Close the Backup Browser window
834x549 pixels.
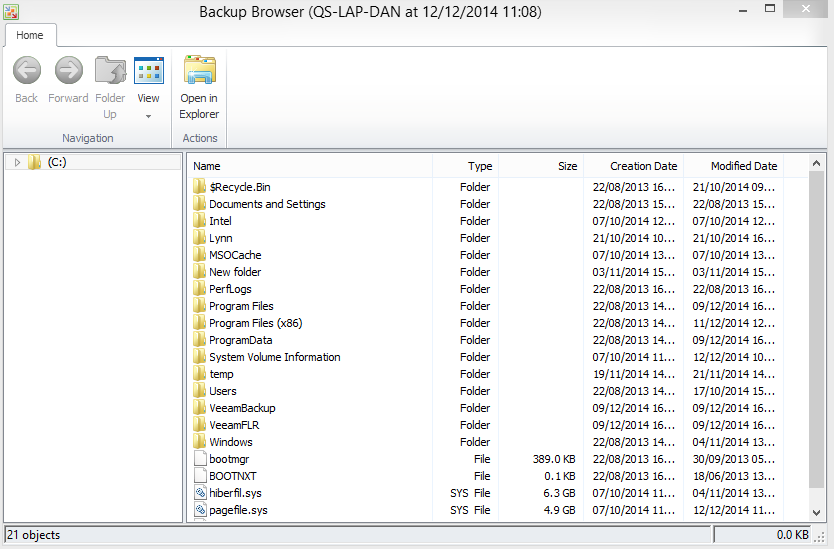pyautogui.click(x=805, y=9)
